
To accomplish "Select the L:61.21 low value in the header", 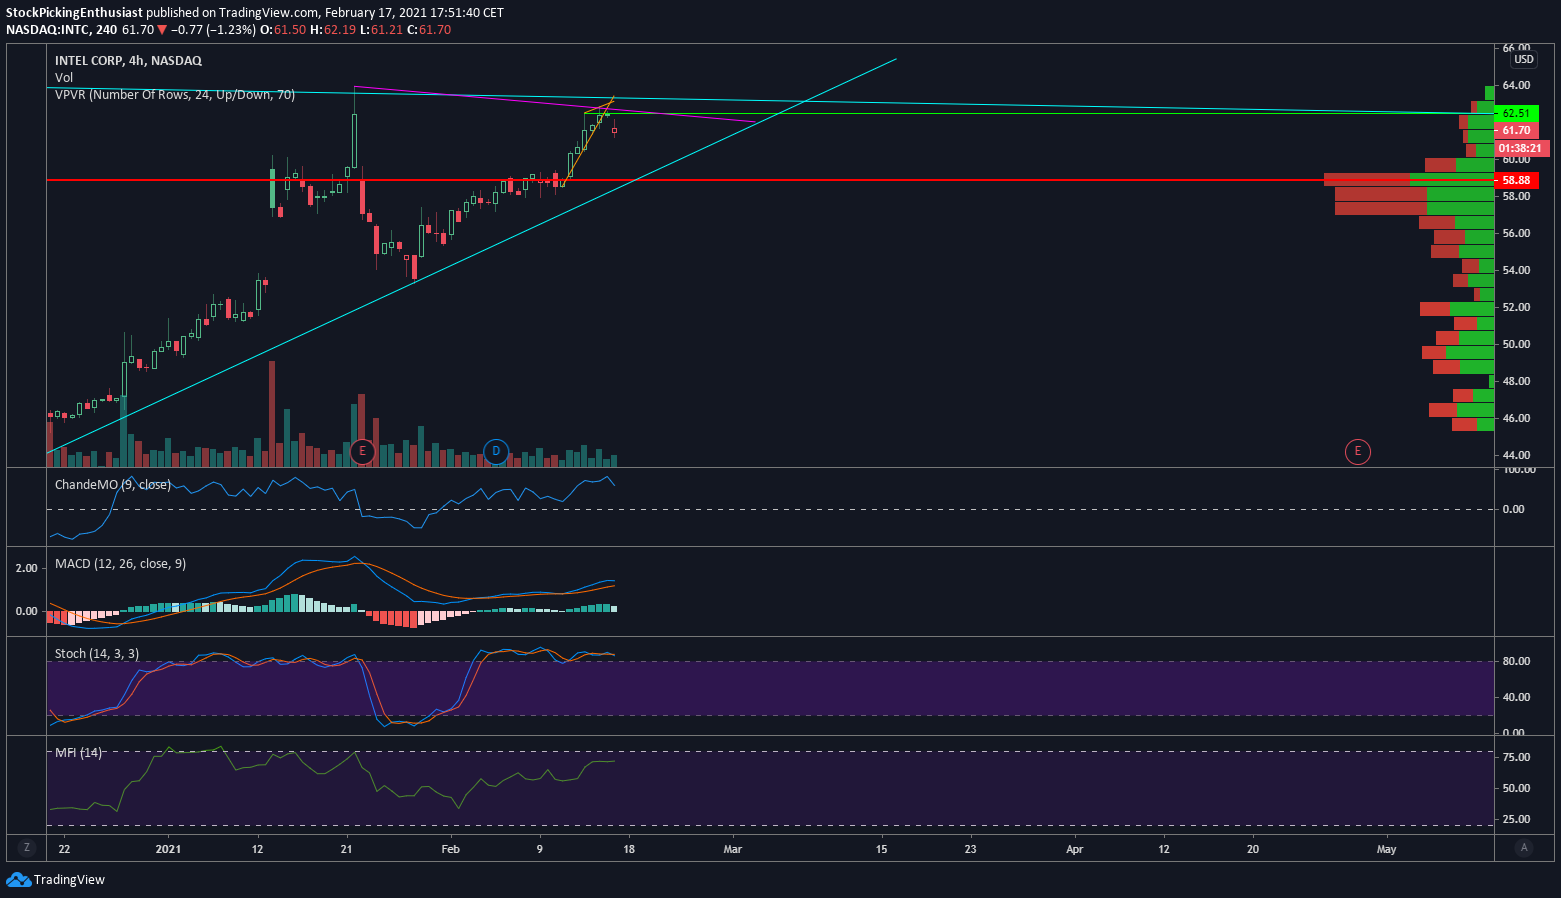I will pyautogui.click(x=382, y=30).
